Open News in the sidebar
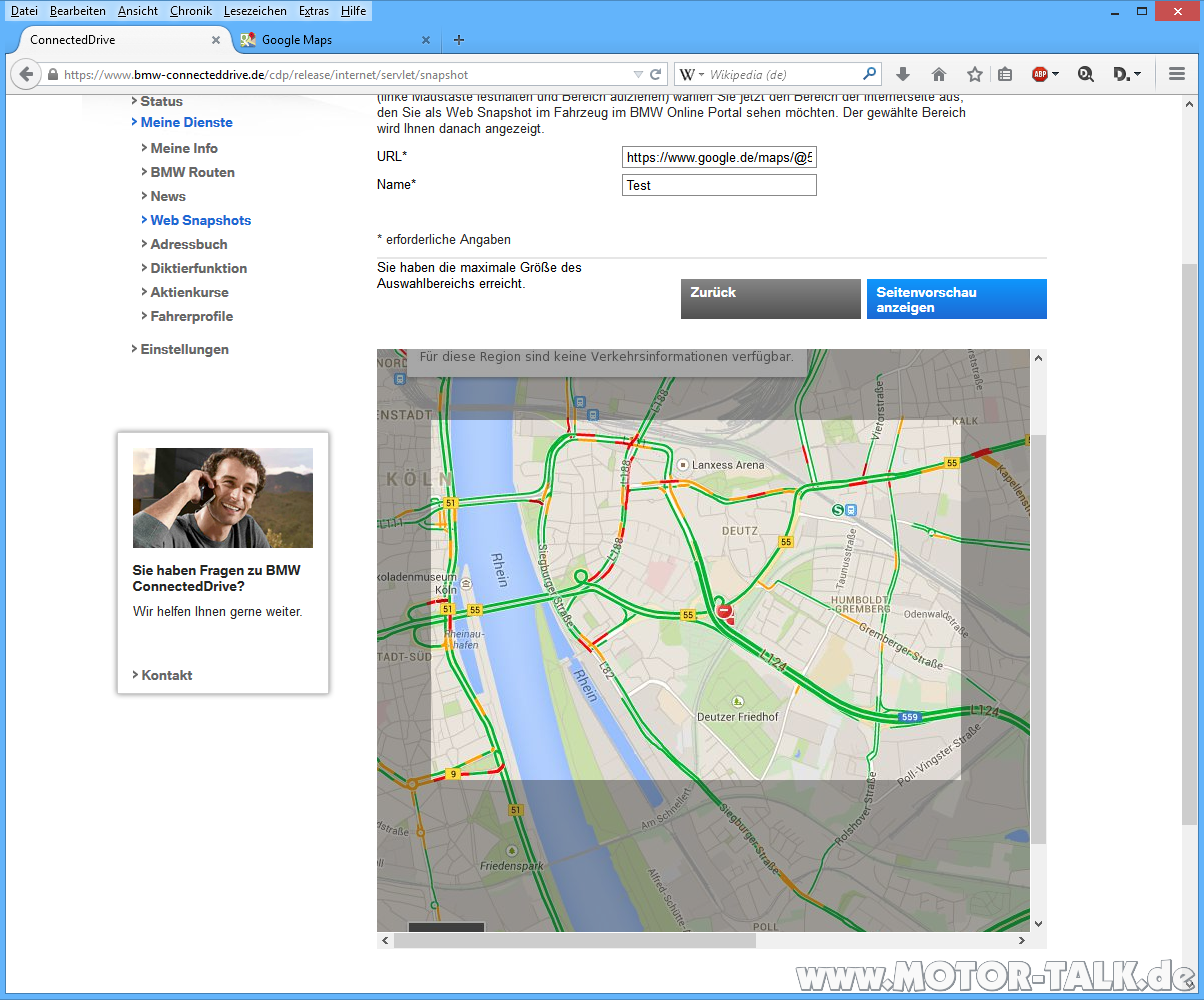 [168, 196]
